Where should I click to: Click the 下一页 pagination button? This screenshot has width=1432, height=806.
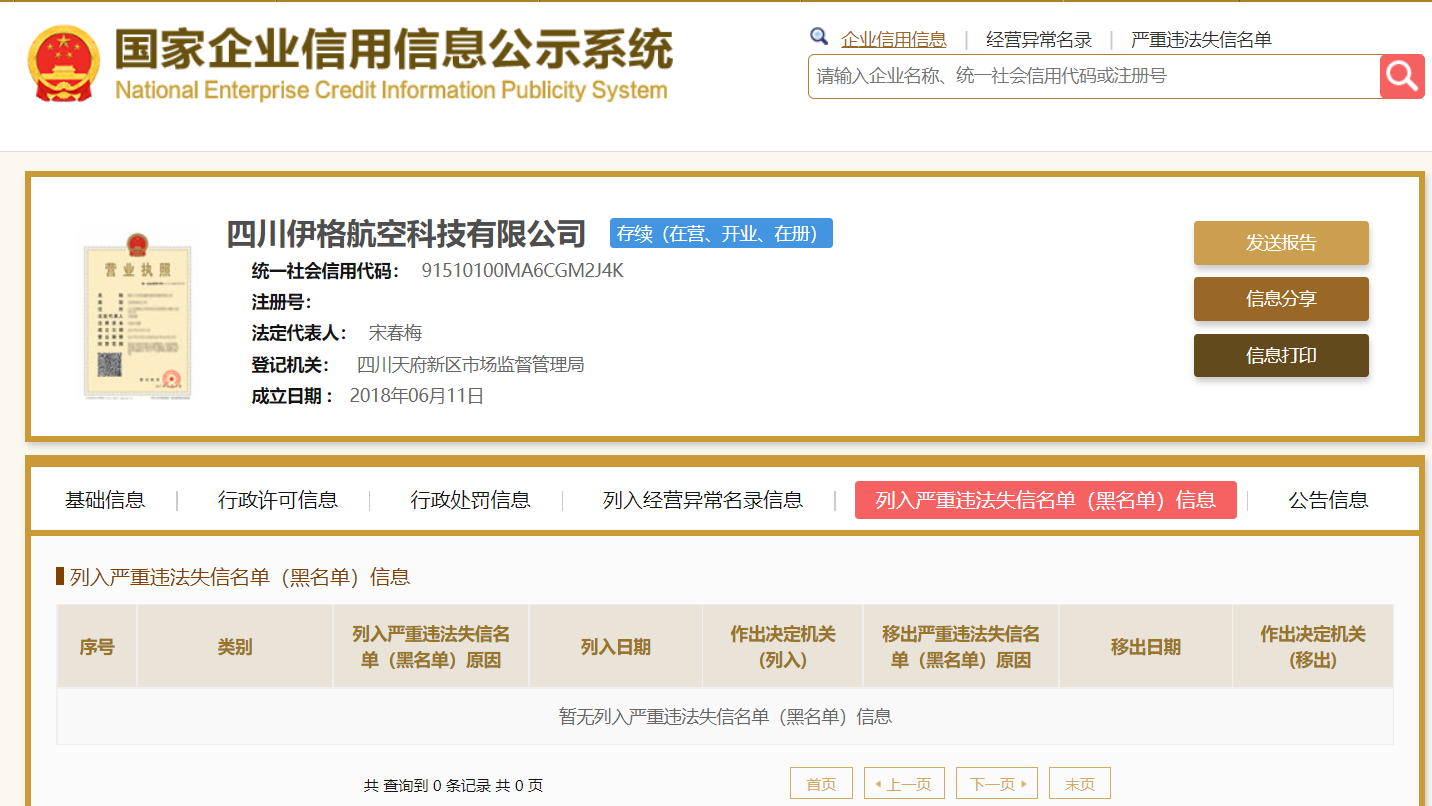pyautogui.click(x=997, y=784)
